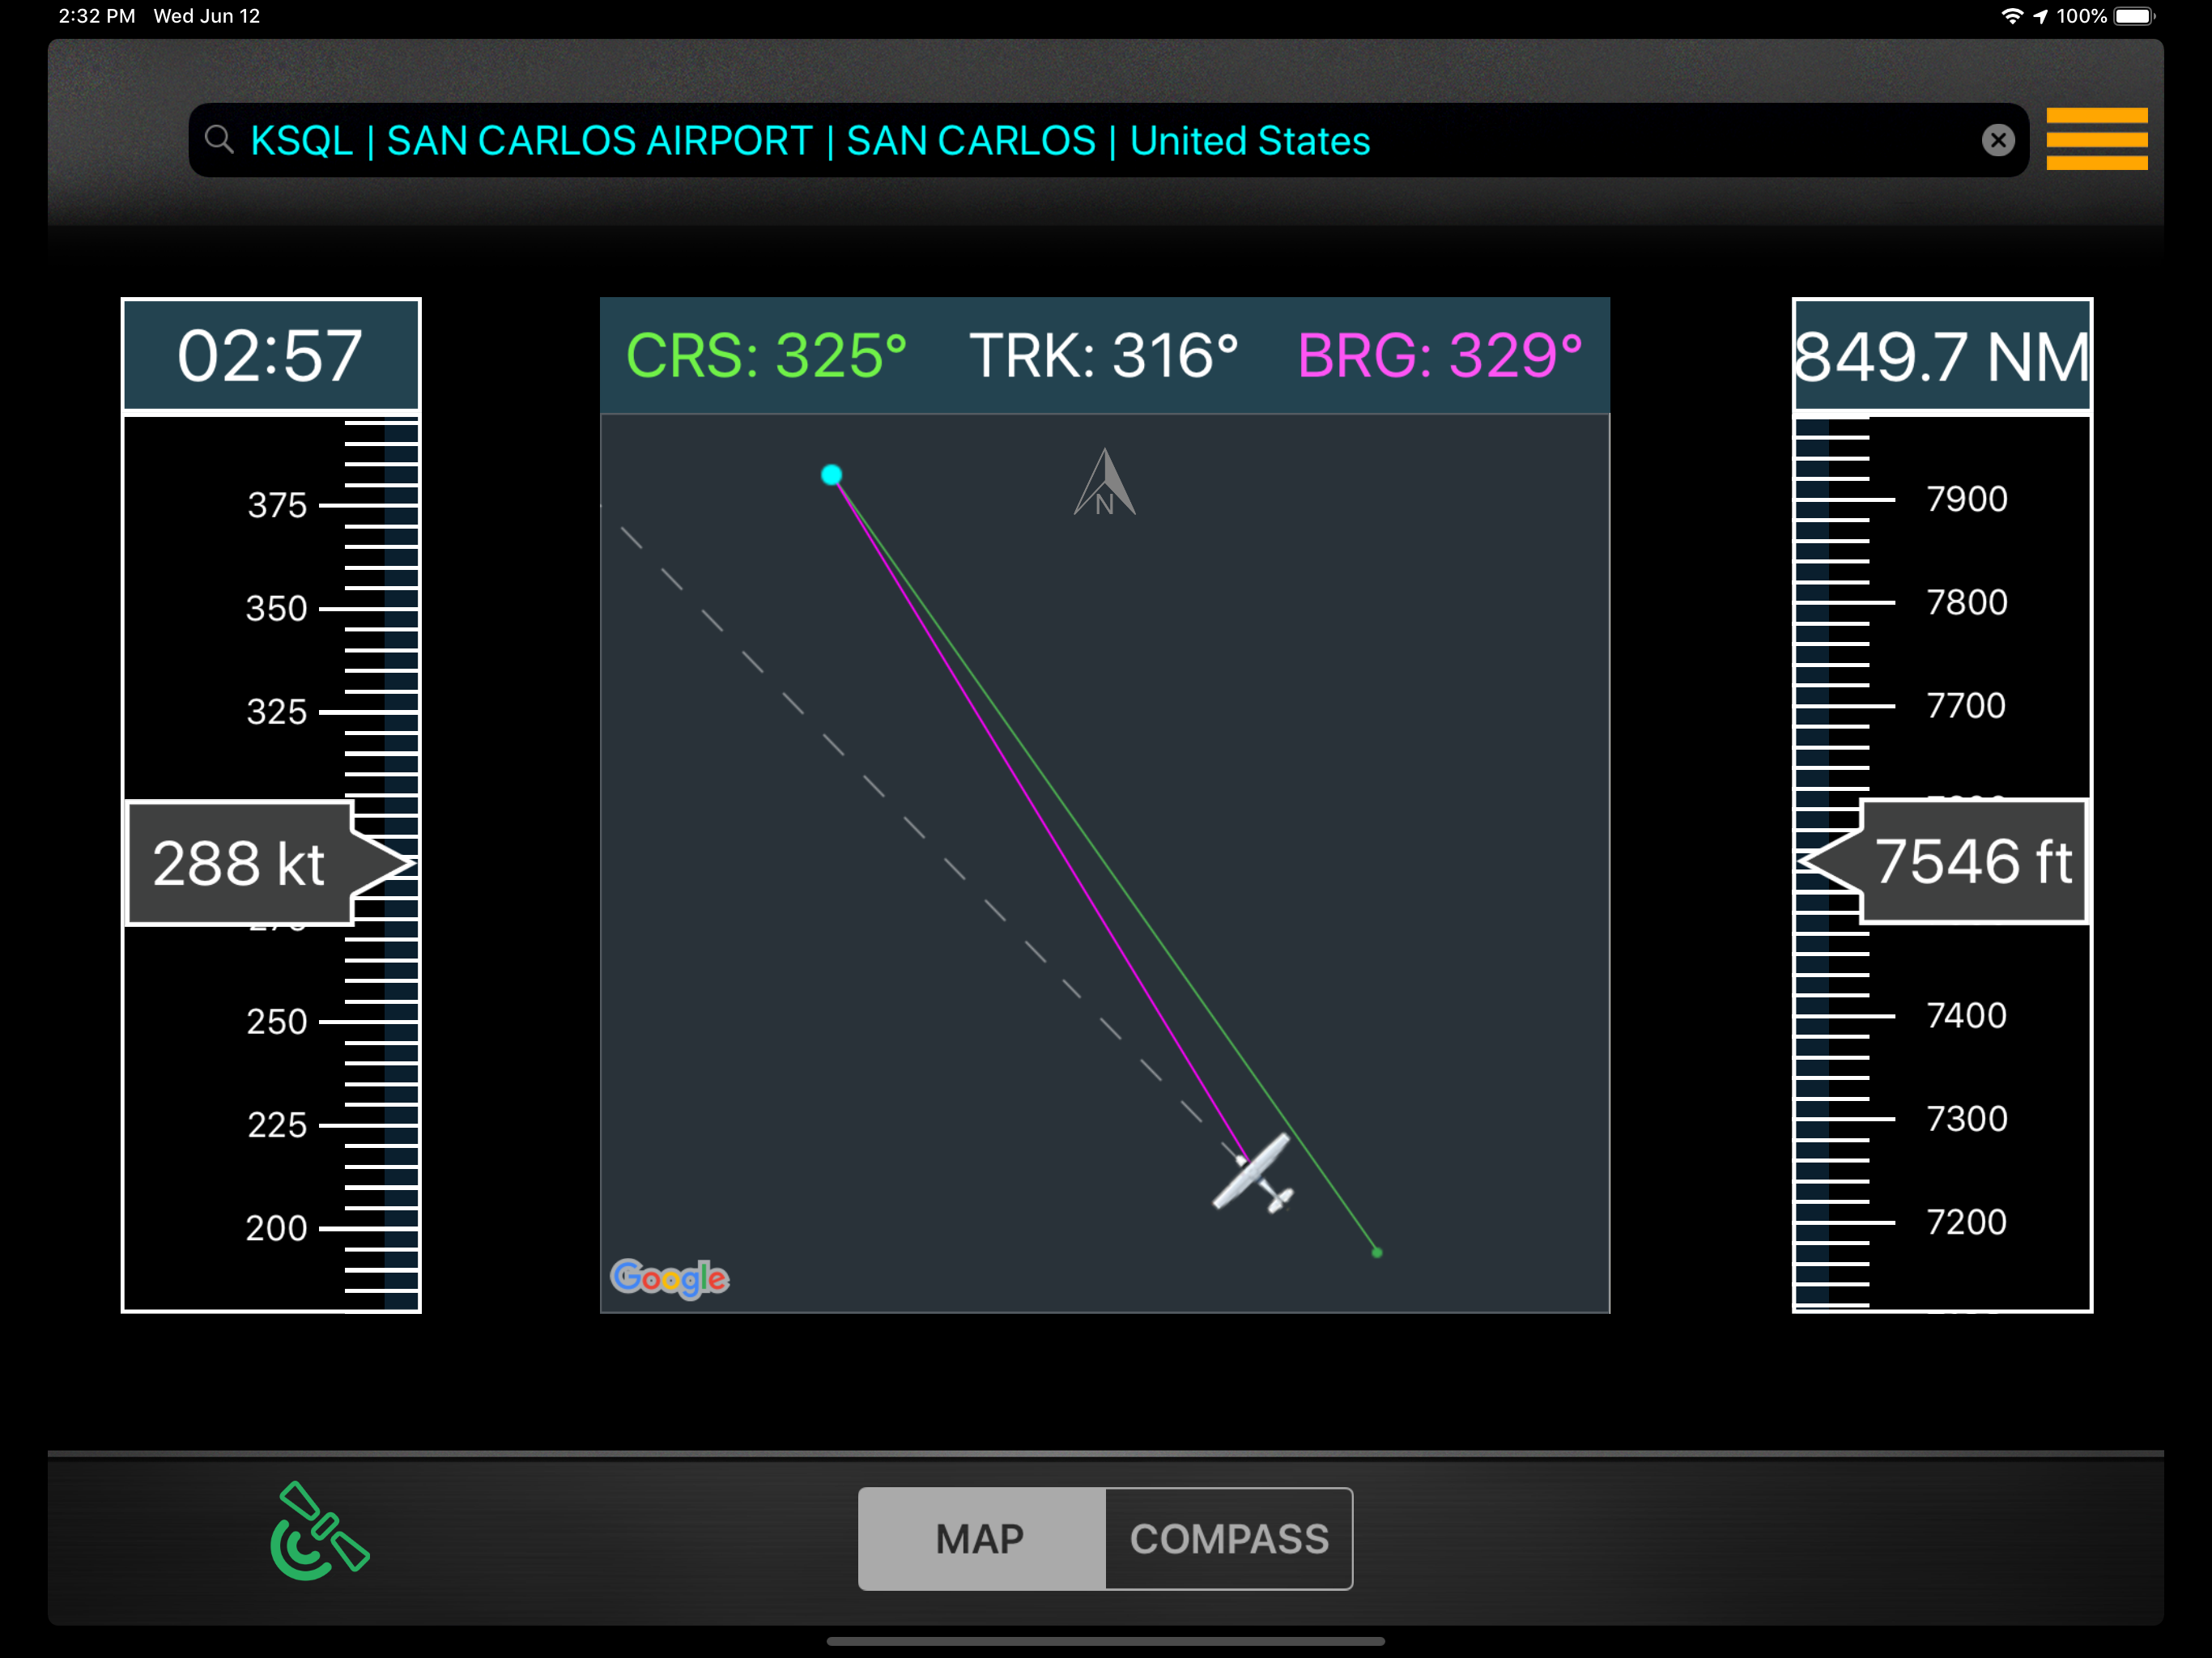This screenshot has height=1658, width=2212.
Task: Click the TRK 316° track label
Action: (x=1103, y=356)
